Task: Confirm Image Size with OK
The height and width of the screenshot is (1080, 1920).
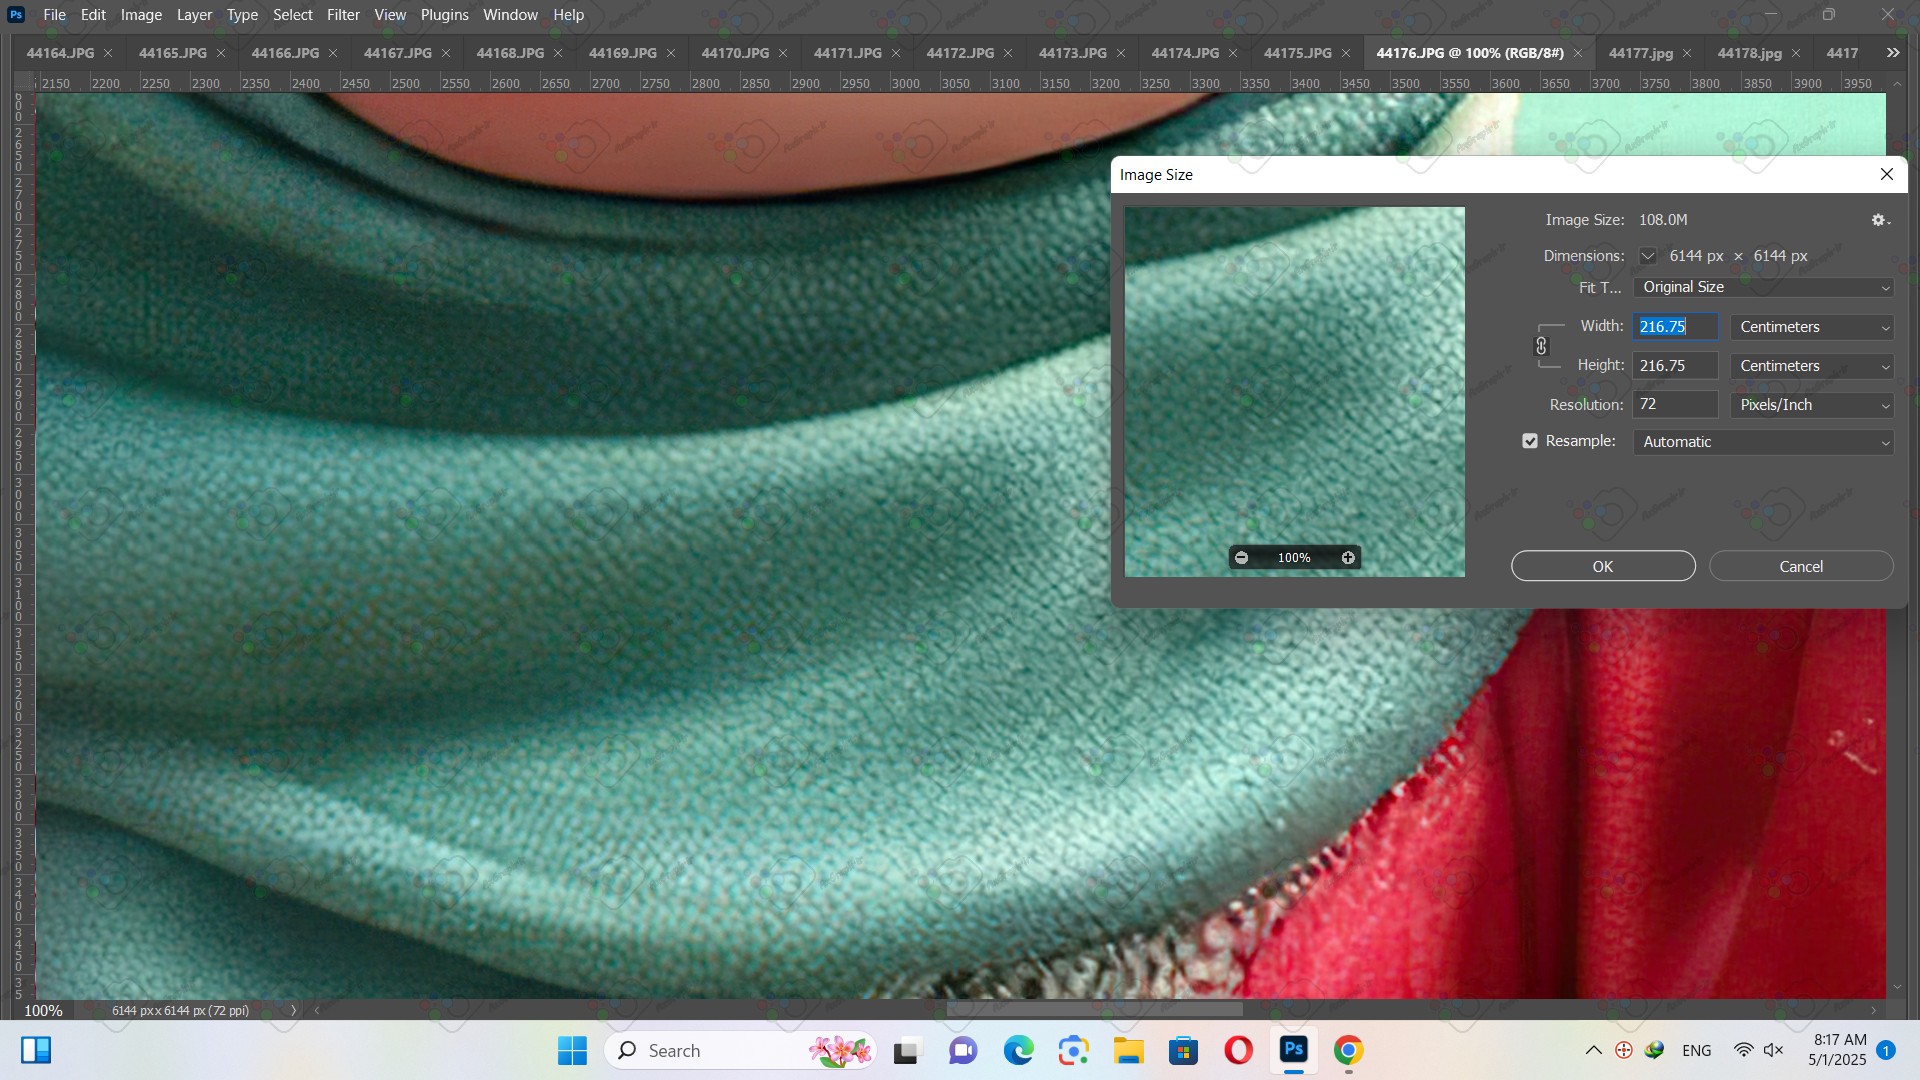Action: (1603, 566)
